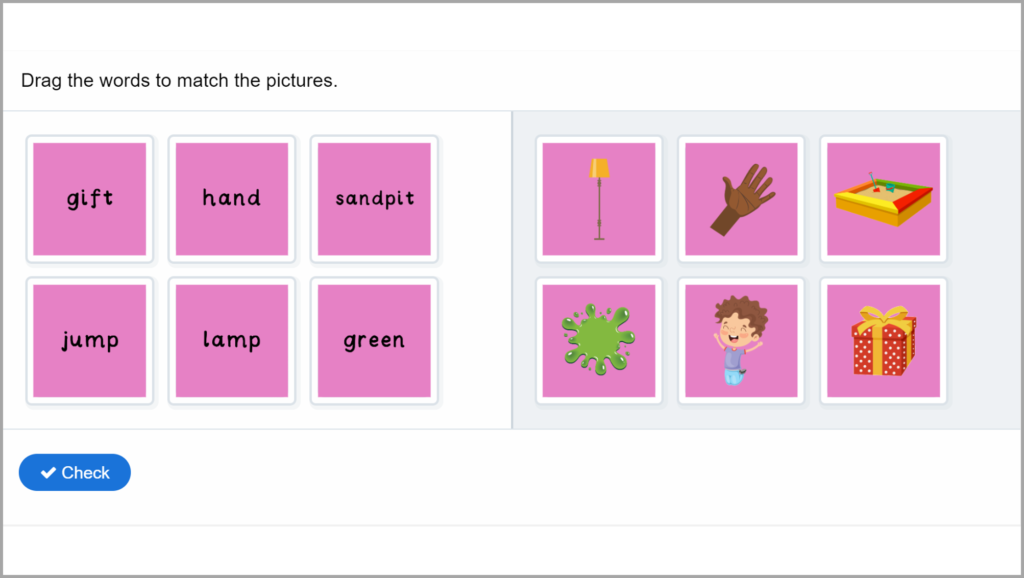Click the Check button label text
The height and width of the screenshot is (578, 1024).
[86, 472]
